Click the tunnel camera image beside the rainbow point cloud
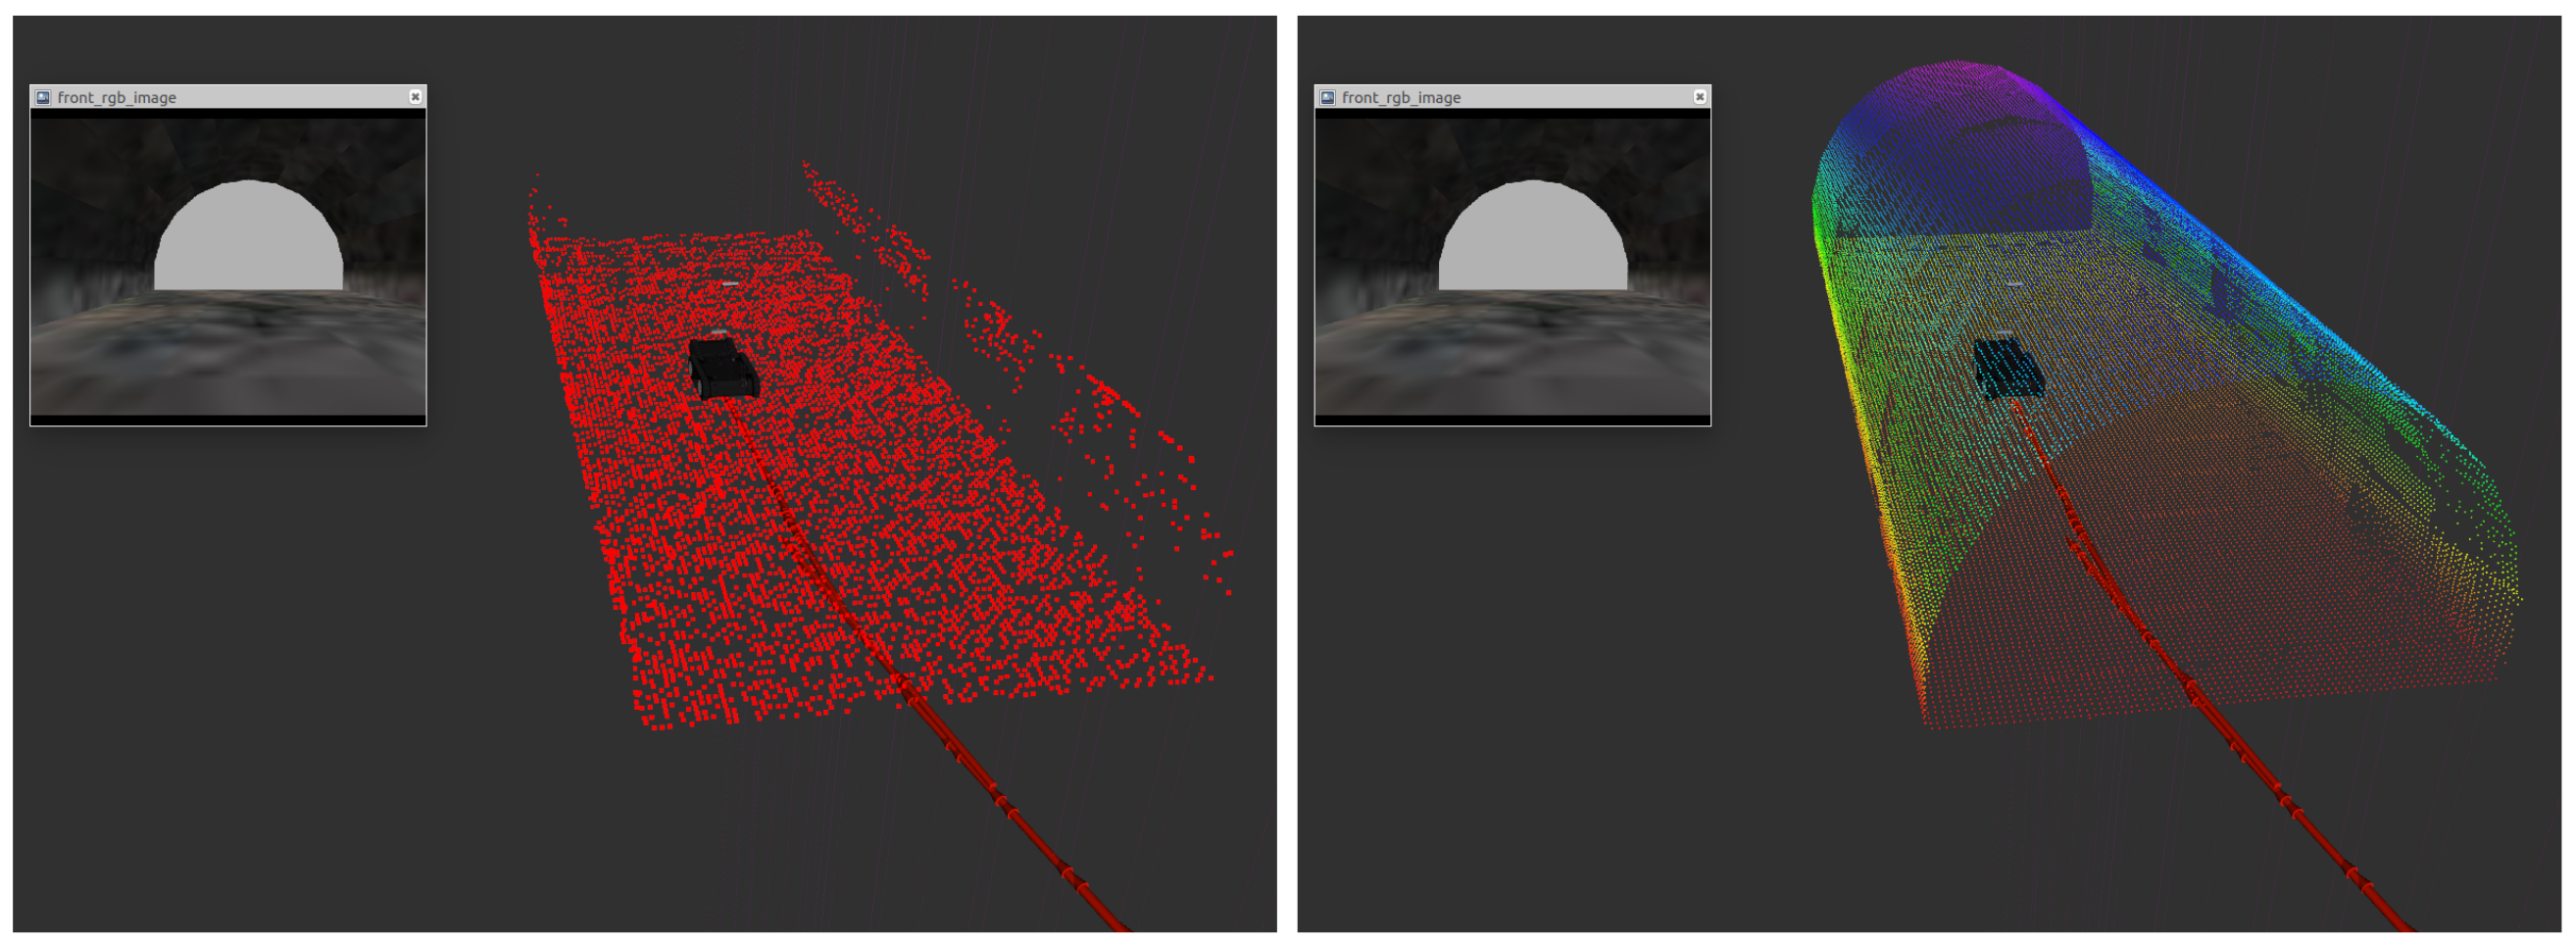2576x949 pixels. click(x=1512, y=266)
